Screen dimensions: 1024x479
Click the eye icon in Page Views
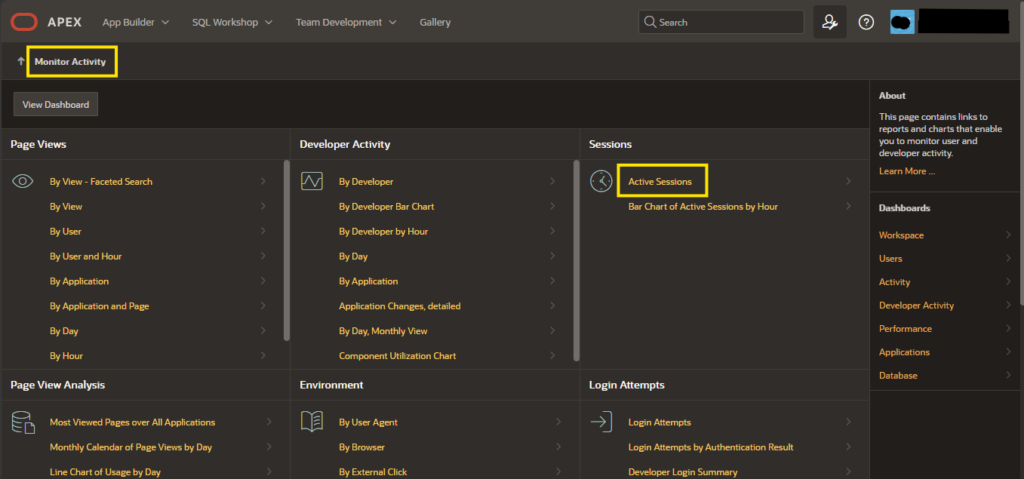click(23, 182)
